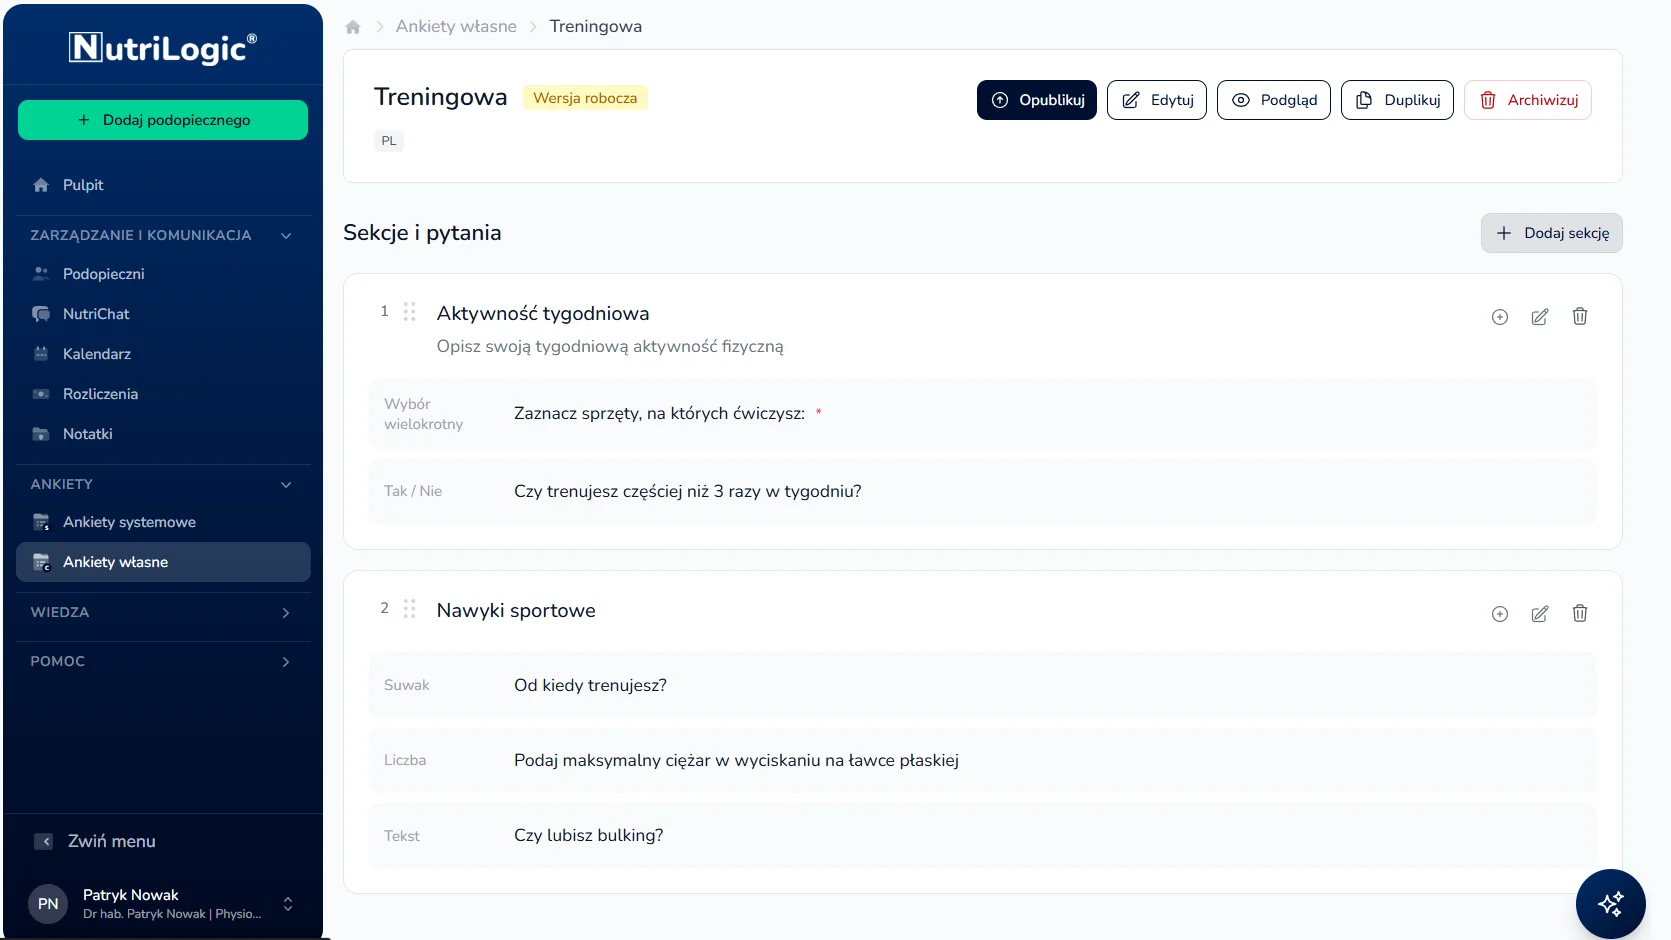Open the AI assistant sparkle button

click(1611, 904)
